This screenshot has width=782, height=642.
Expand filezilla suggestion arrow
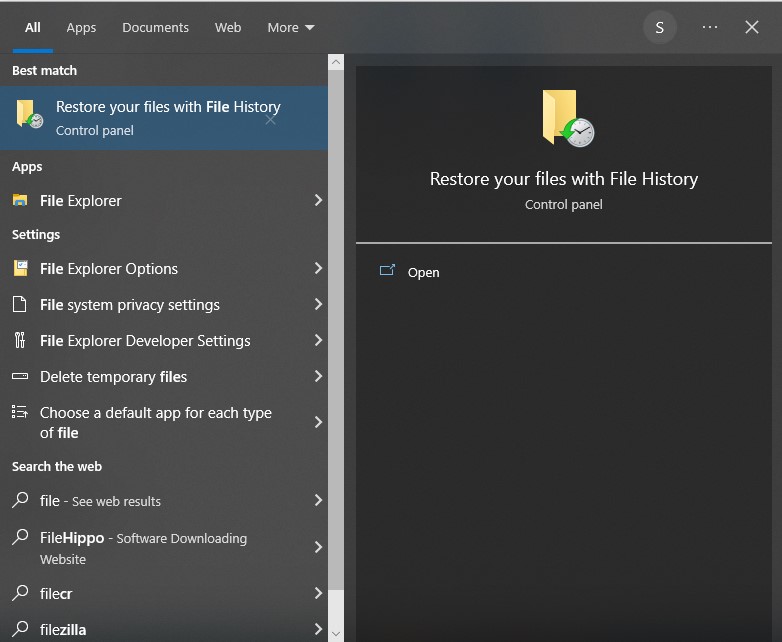pos(318,629)
